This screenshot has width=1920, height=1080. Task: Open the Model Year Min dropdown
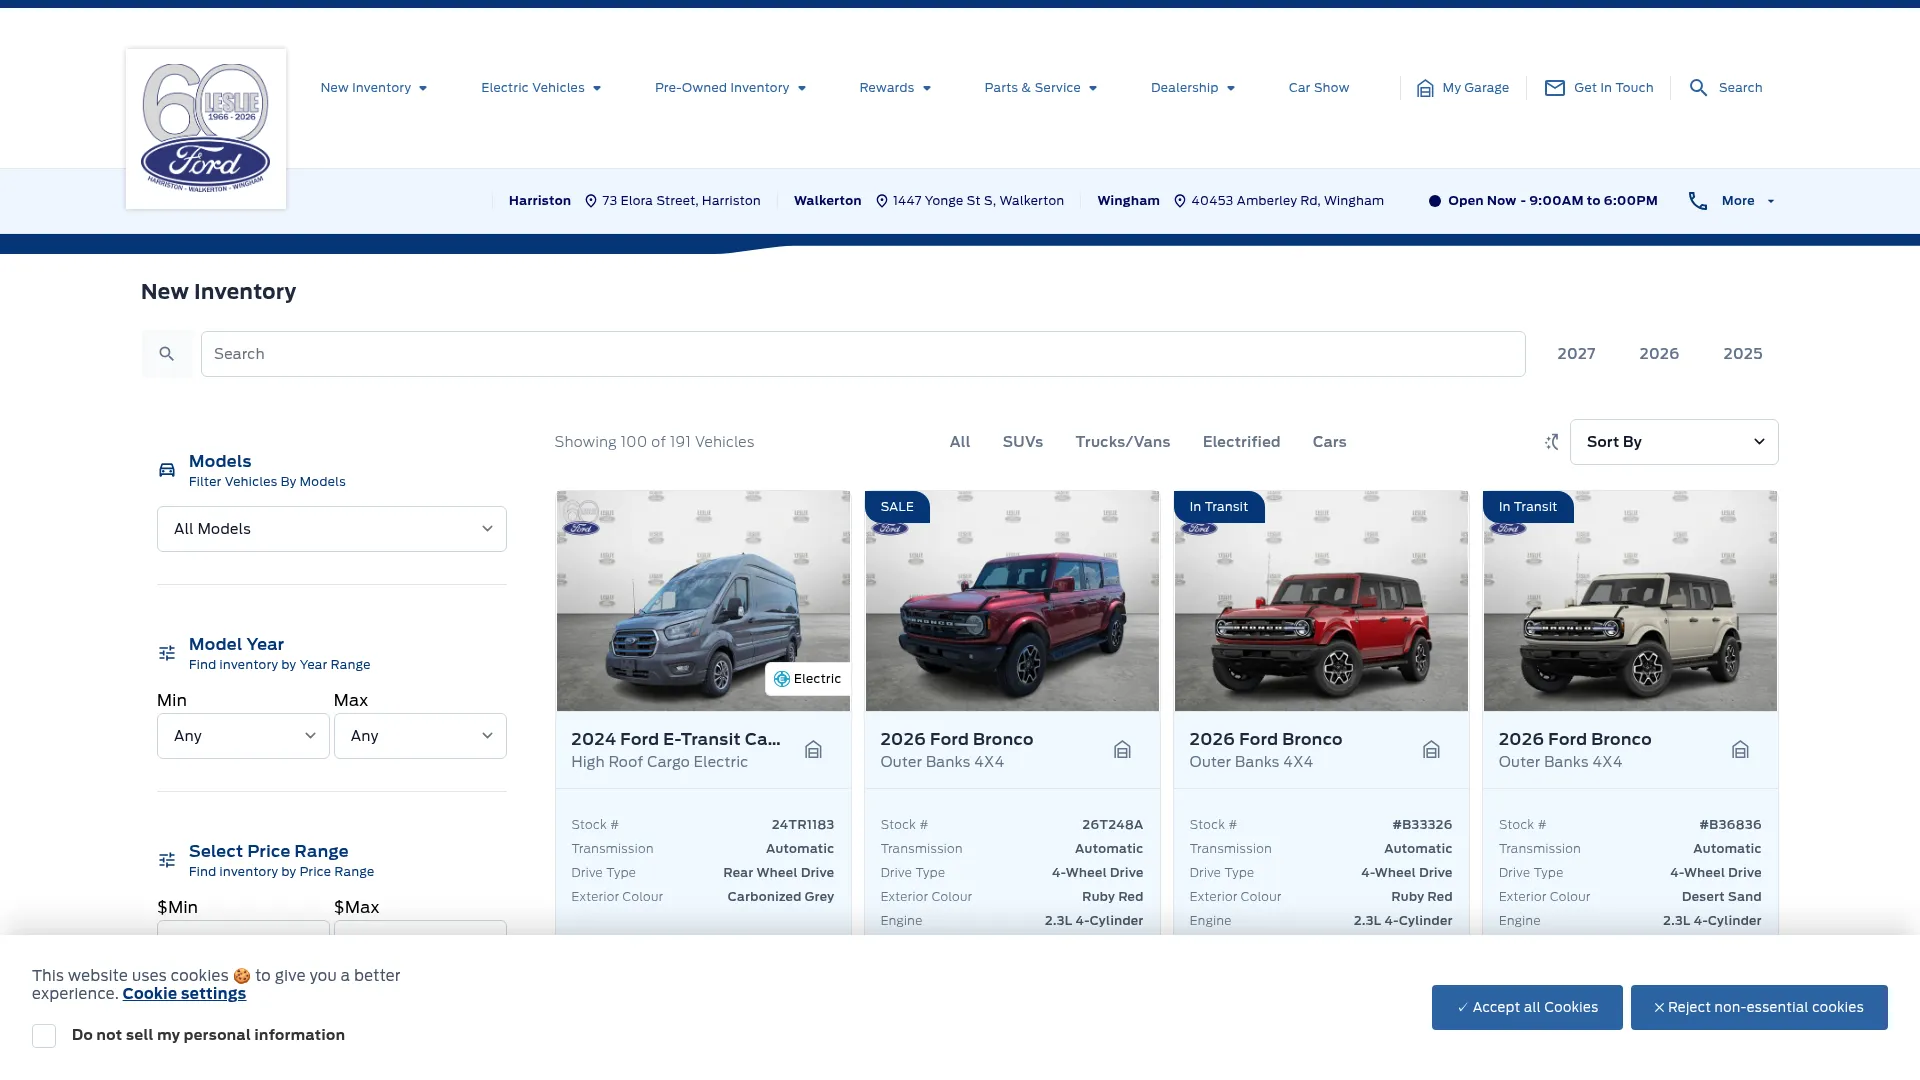[243, 736]
